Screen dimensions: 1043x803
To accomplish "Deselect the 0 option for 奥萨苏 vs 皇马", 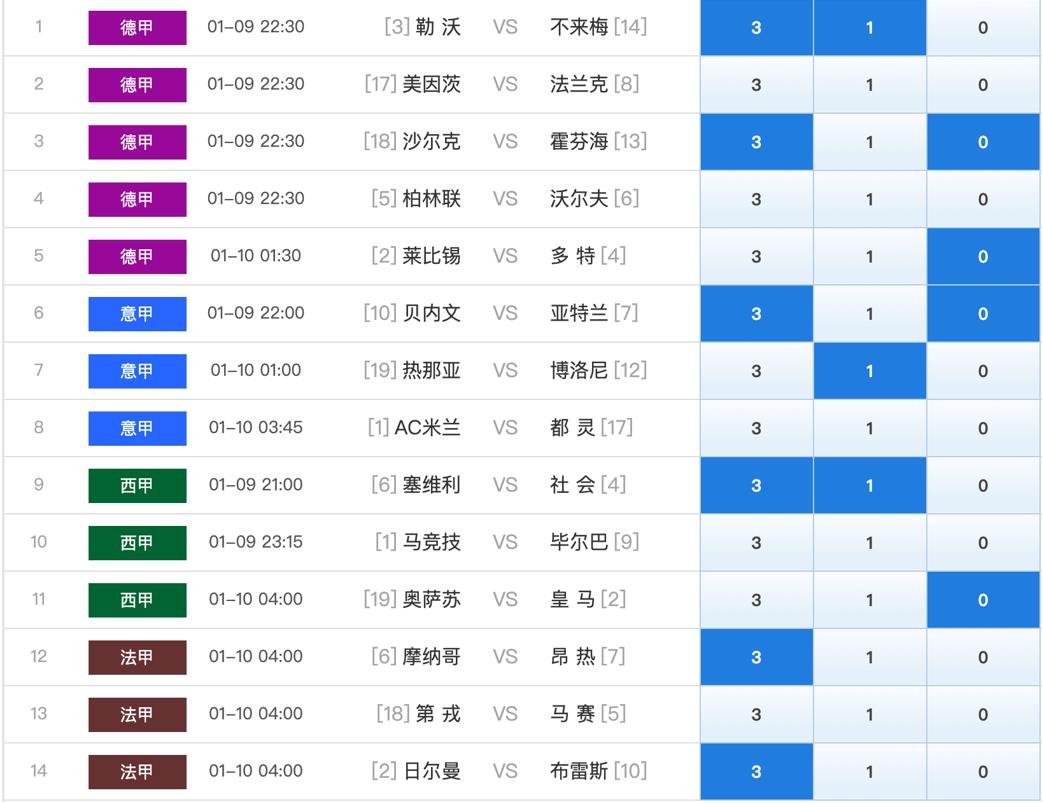I will 983,599.
